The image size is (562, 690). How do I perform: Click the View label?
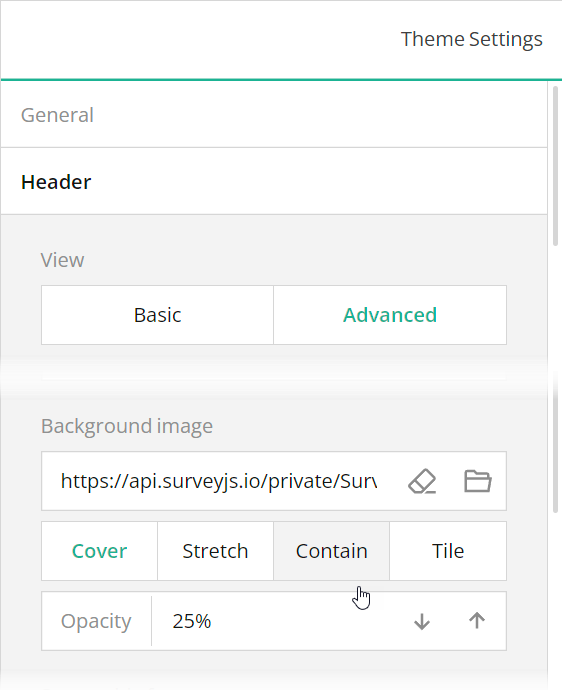coord(62,260)
